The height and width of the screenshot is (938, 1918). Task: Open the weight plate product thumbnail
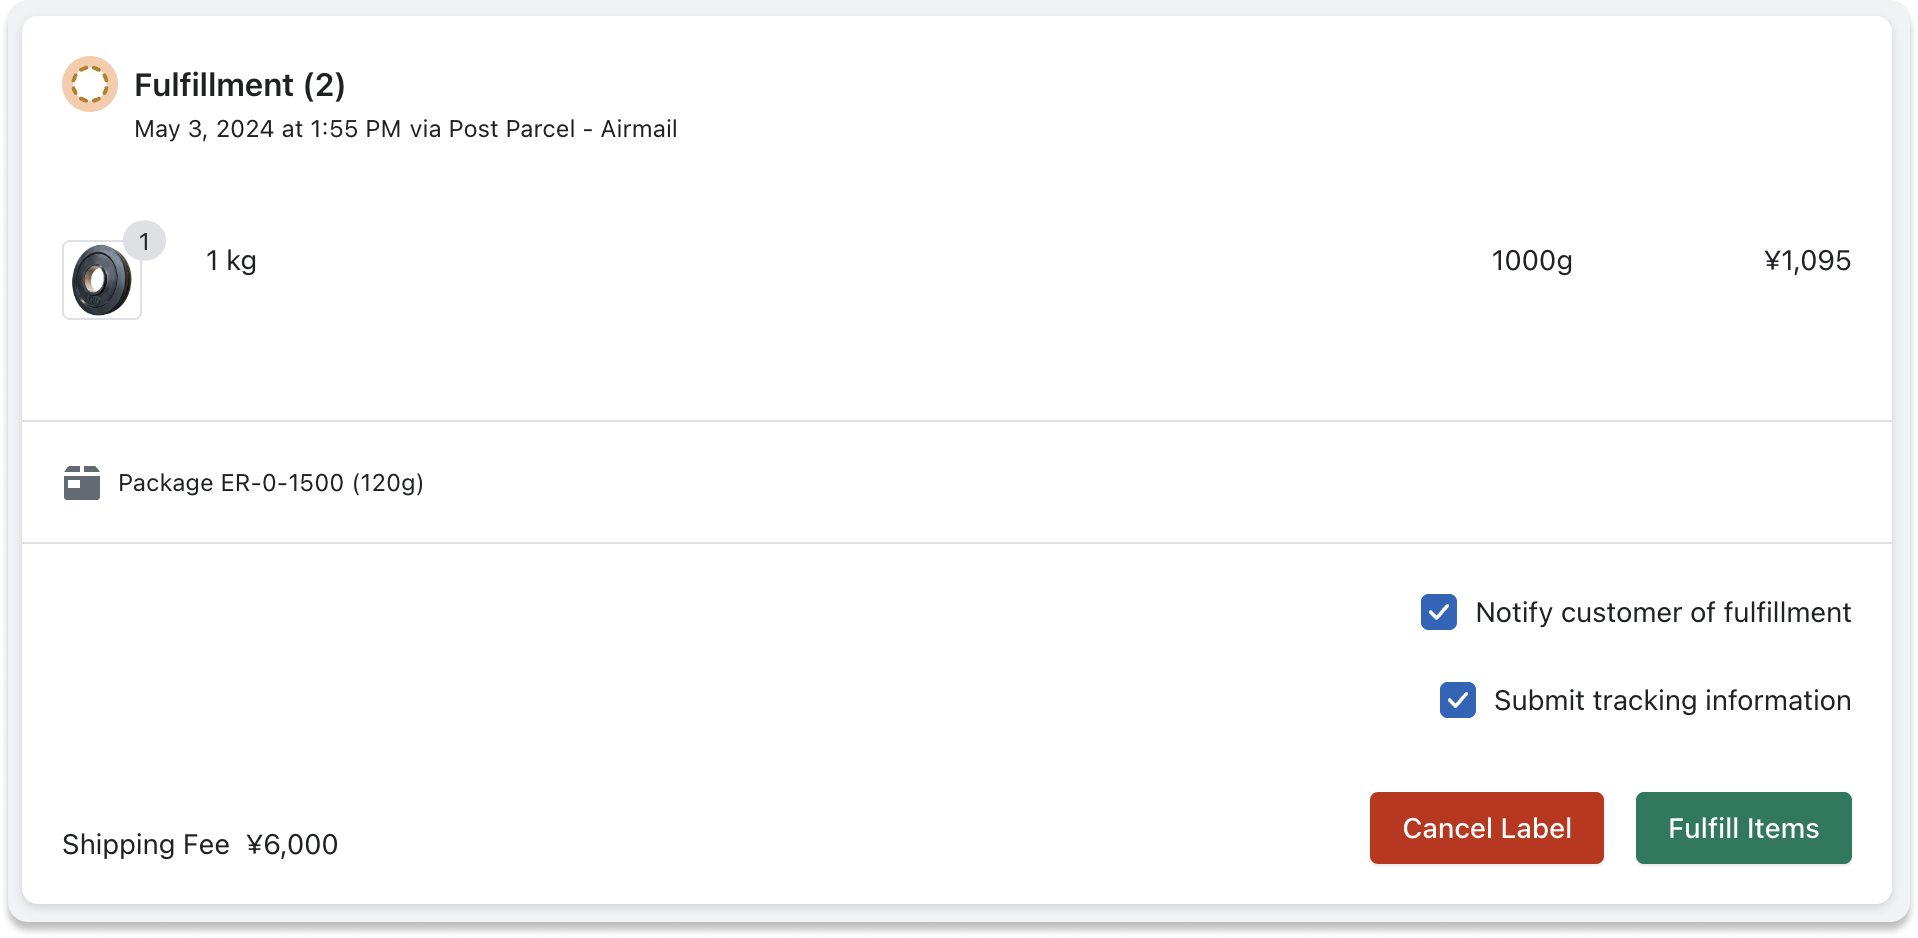coord(102,281)
